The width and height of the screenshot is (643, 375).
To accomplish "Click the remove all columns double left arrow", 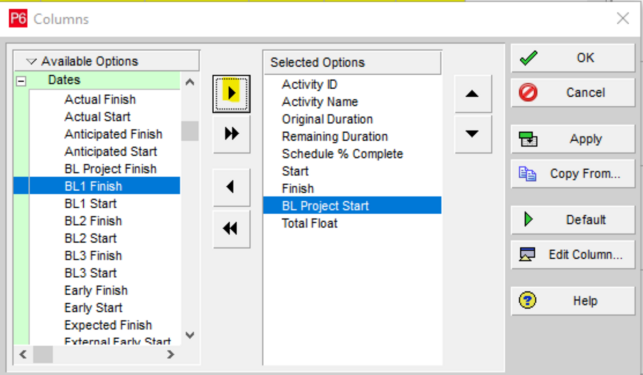I will coord(231,229).
